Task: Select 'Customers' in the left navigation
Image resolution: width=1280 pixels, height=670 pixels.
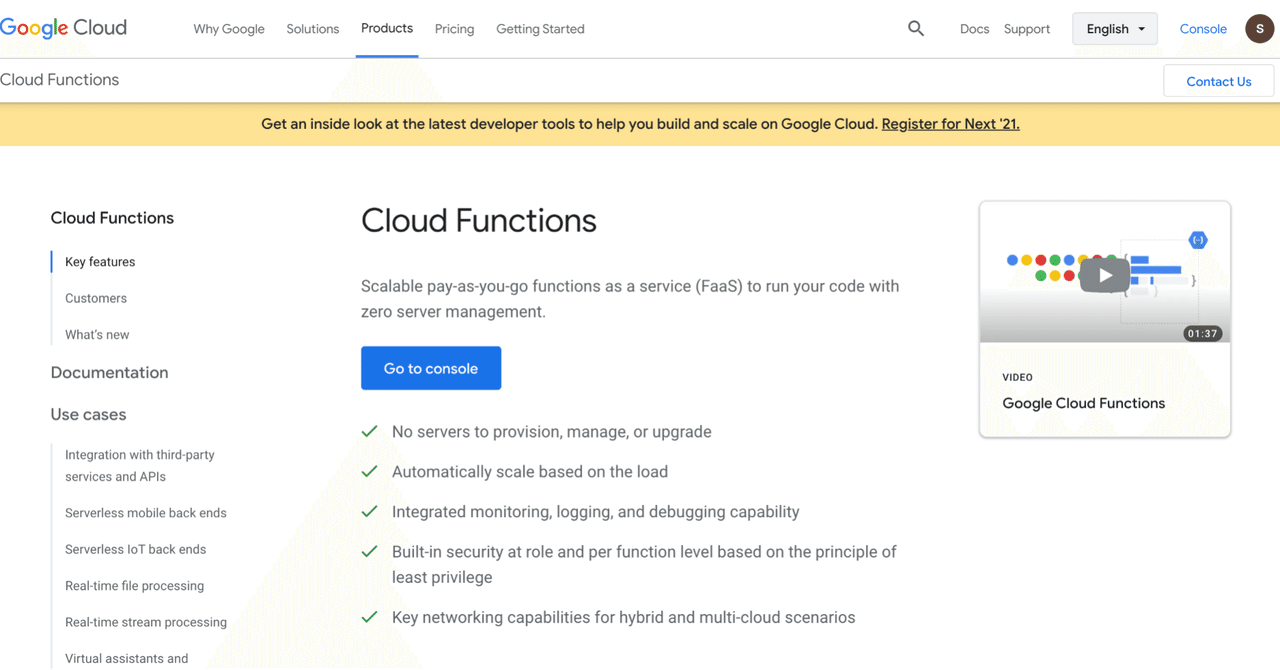Action: point(95,297)
